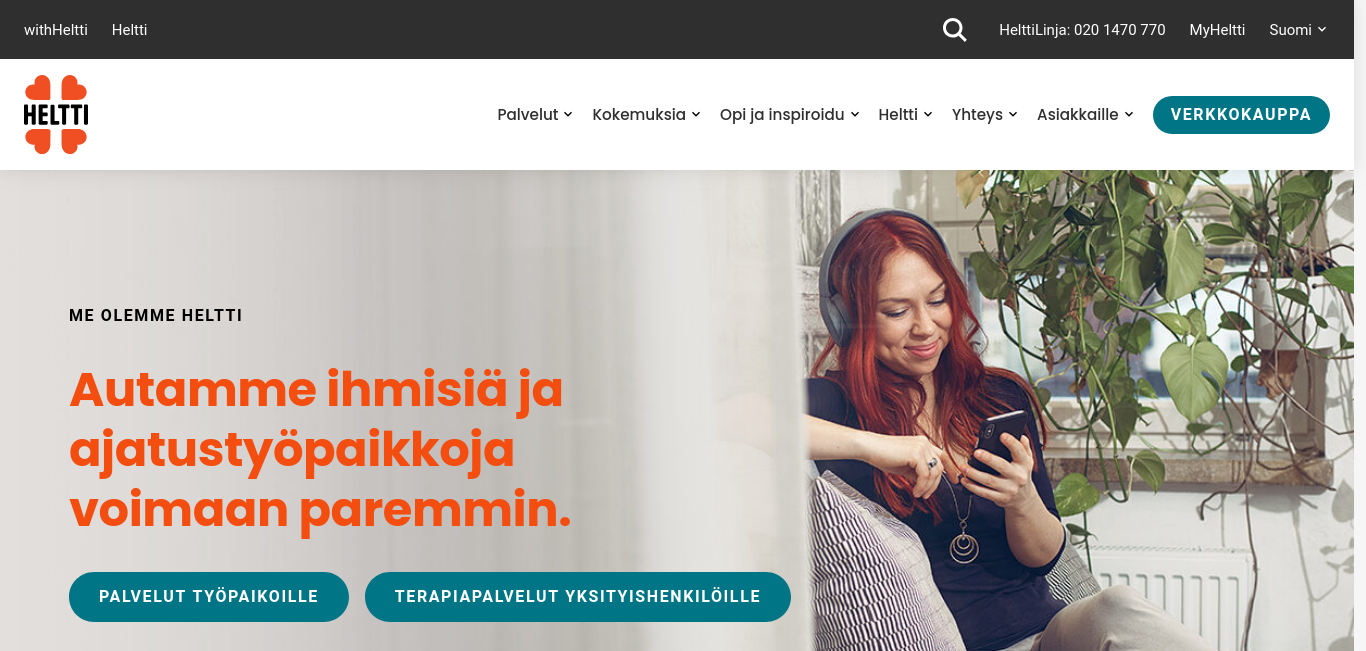This screenshot has height=651, width=1366.
Task: Click the Heltti heart logo
Action: [56, 114]
